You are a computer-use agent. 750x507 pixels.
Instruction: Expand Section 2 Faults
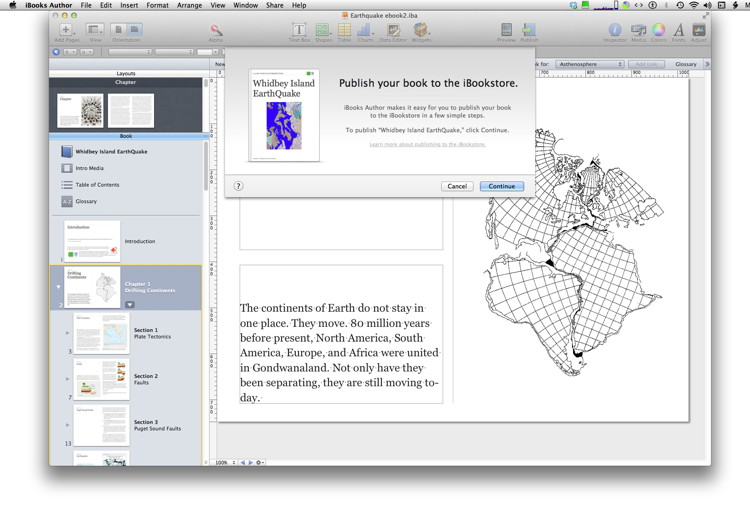[x=67, y=379]
